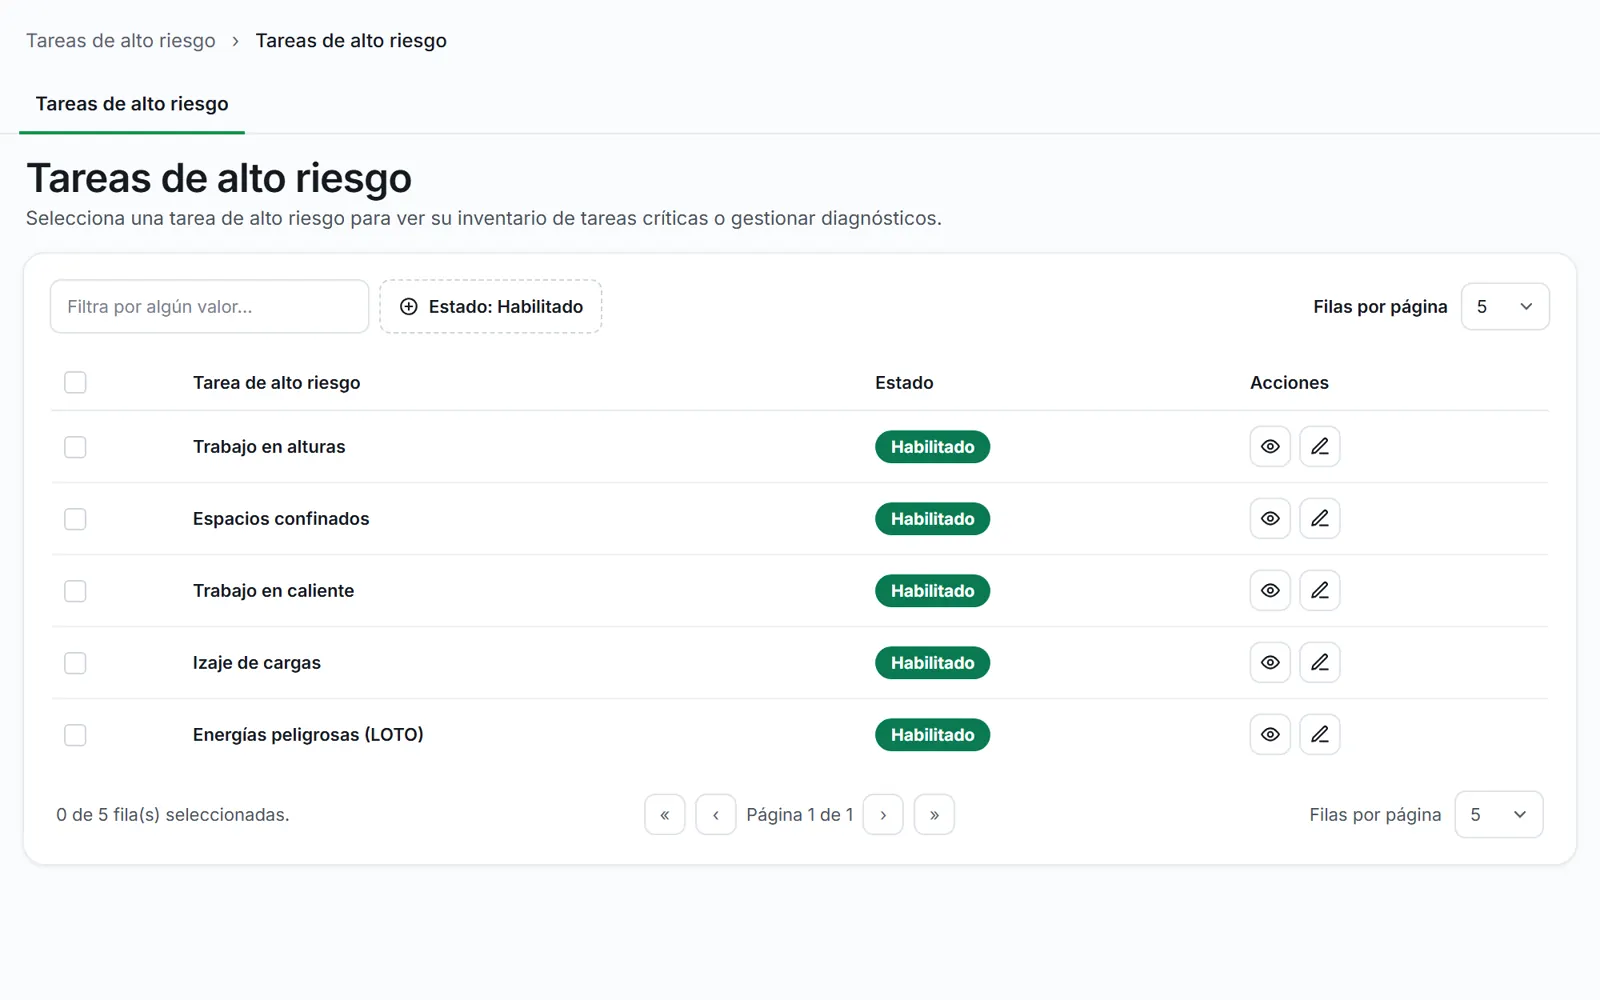Open the Estado: Habilitado filter
This screenshot has width=1600, height=1000.
(x=491, y=307)
